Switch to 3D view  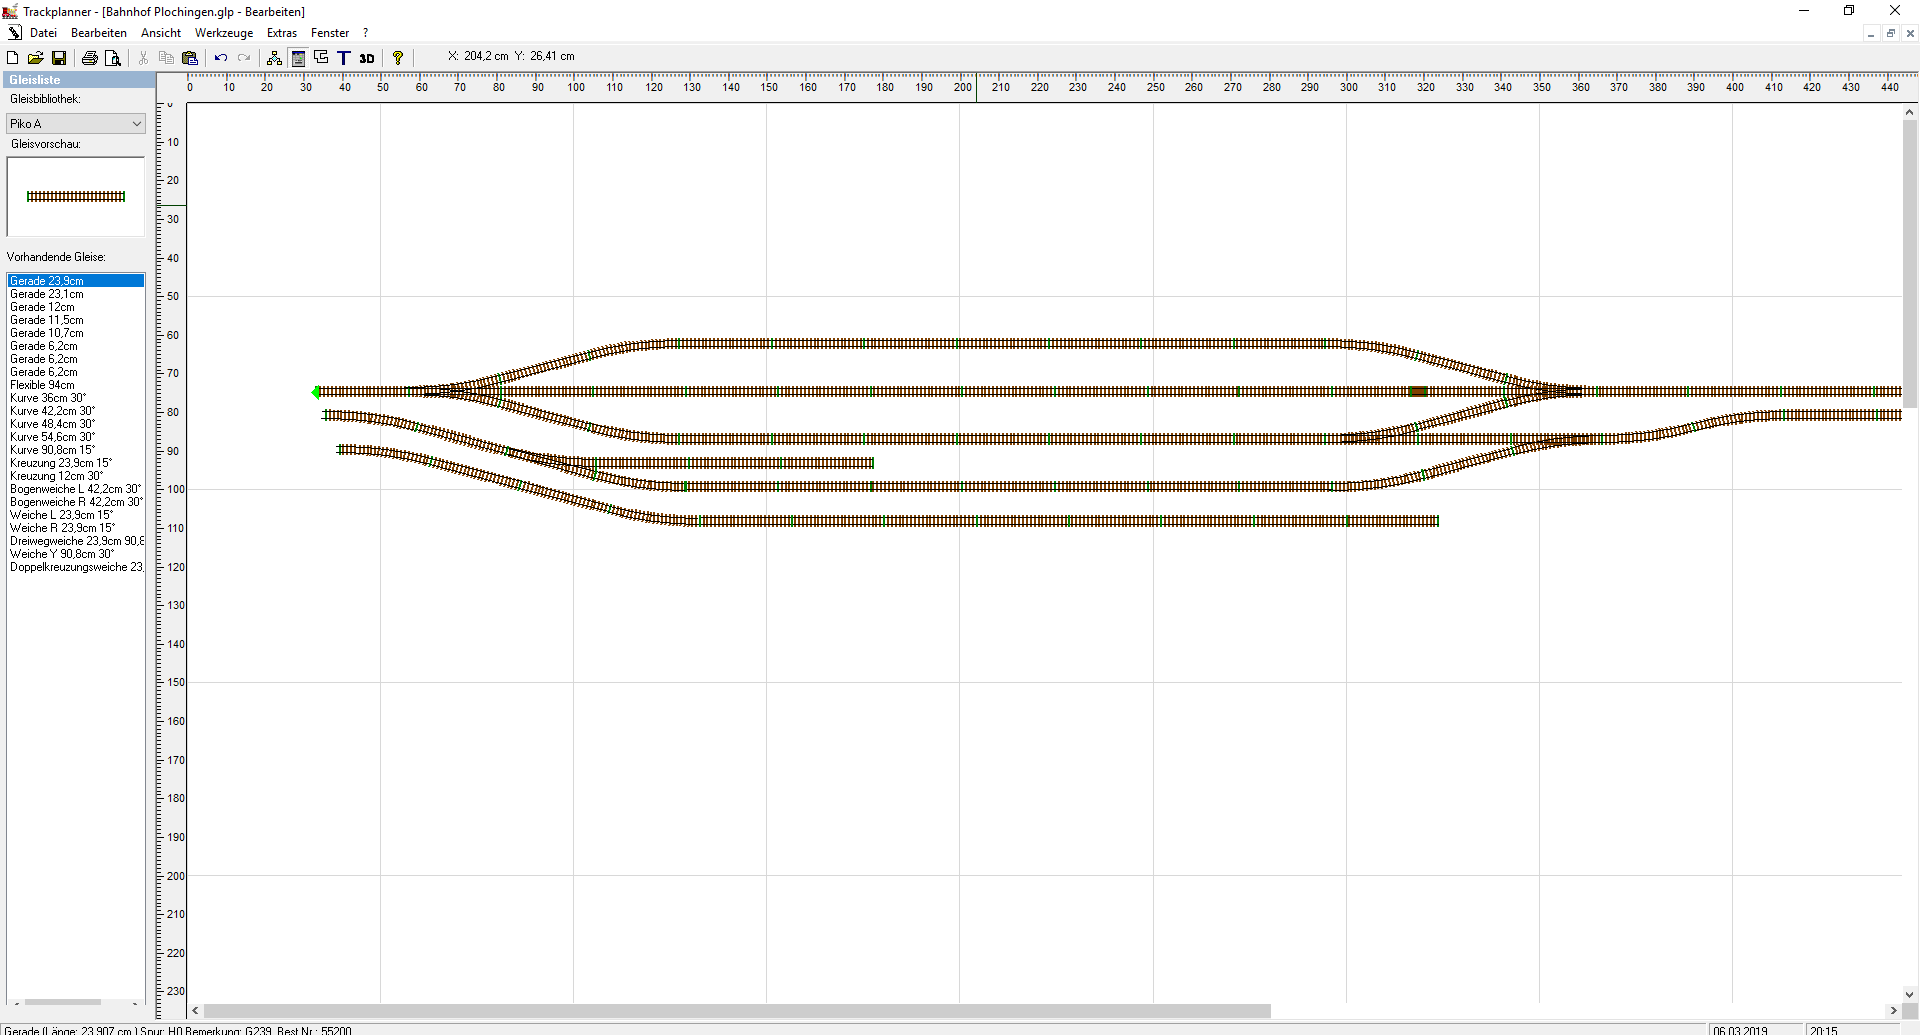pyautogui.click(x=367, y=58)
